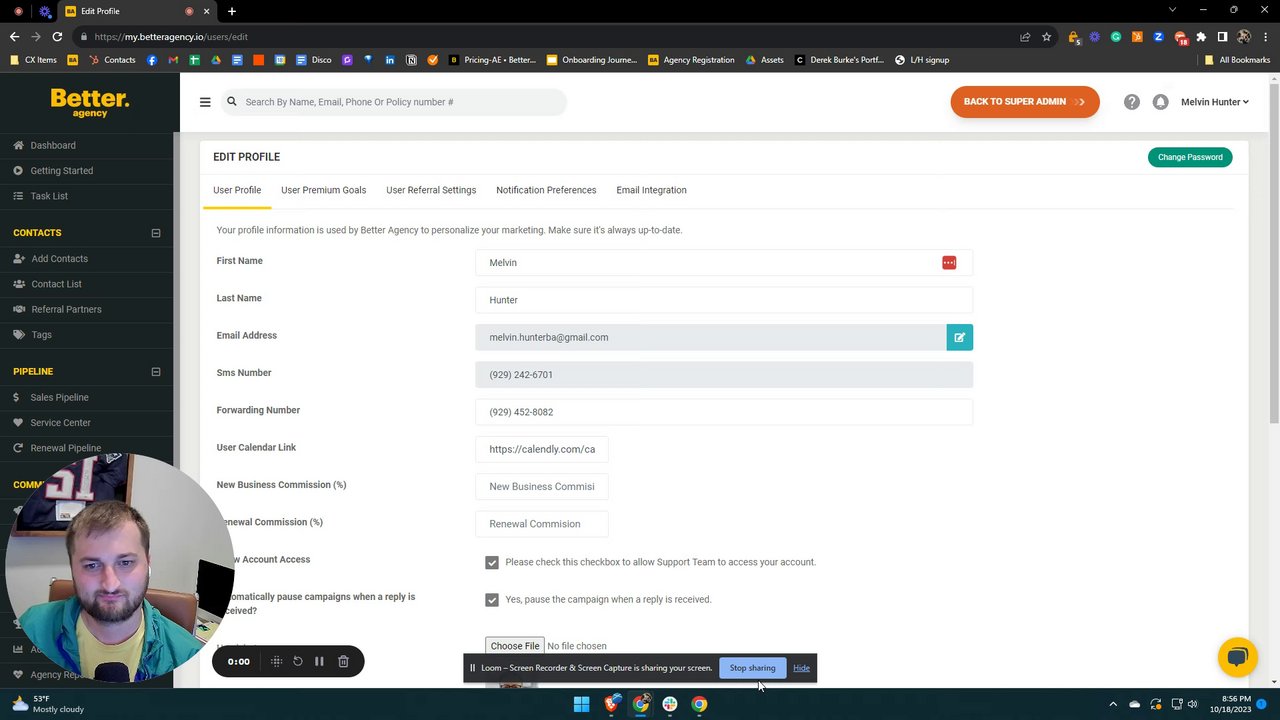This screenshot has height=720, width=1280.
Task: Click the User Calendar Link input field
Action: click(x=542, y=449)
